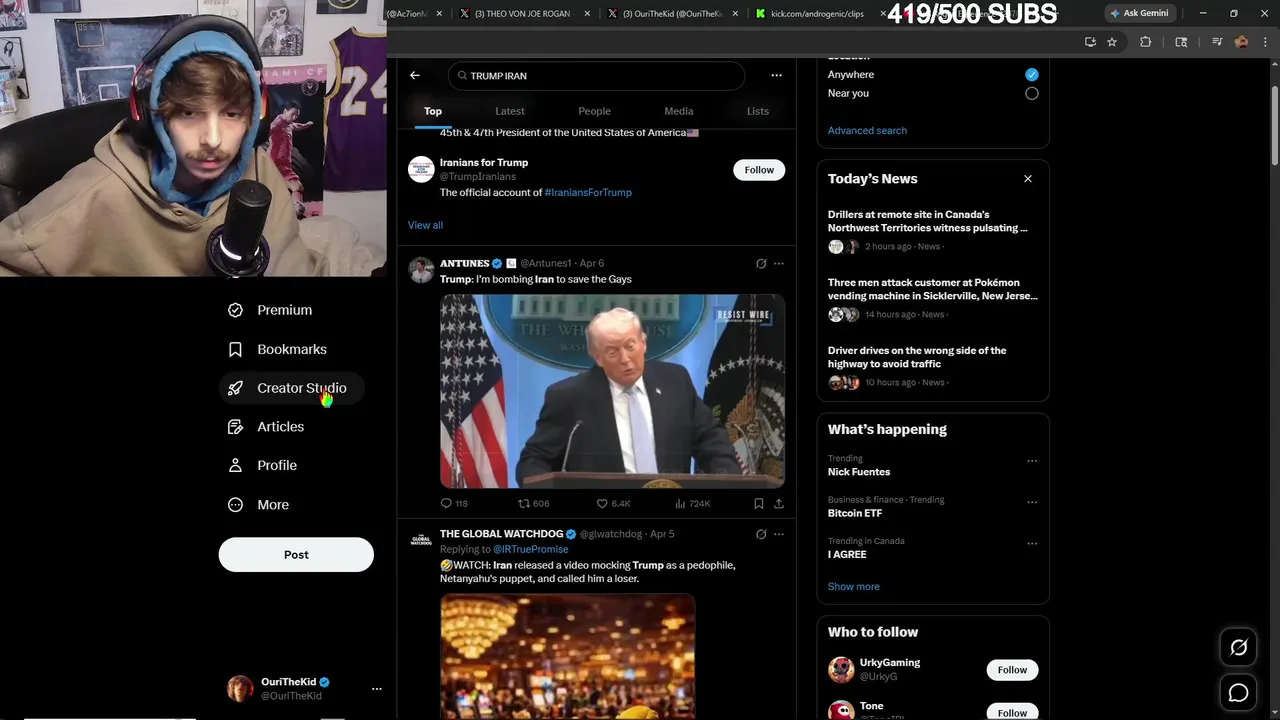Open search options three-dot menu
Viewport: 1280px width, 720px height.
click(x=776, y=75)
